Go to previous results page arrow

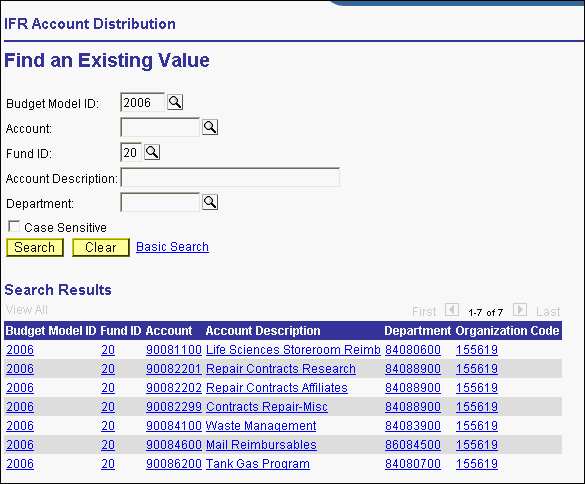[x=452, y=310]
